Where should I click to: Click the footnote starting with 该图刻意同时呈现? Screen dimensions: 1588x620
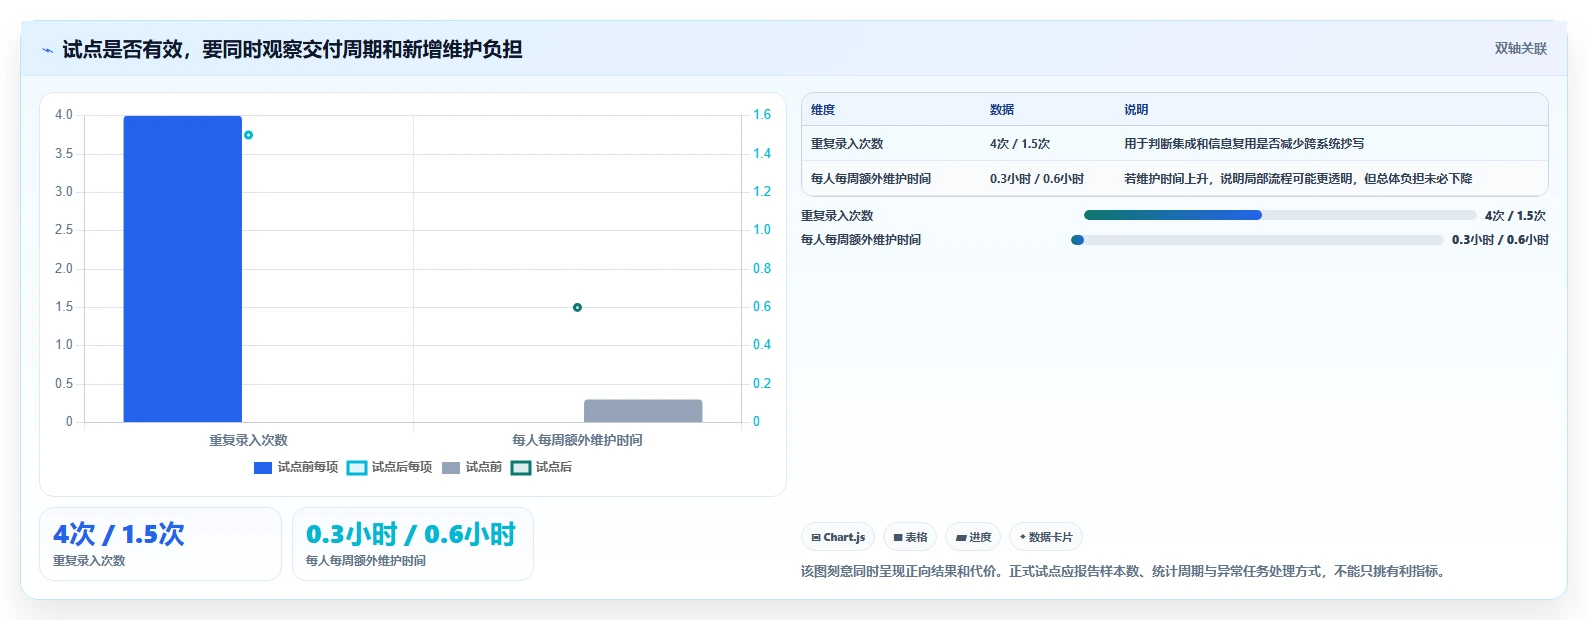click(1125, 572)
